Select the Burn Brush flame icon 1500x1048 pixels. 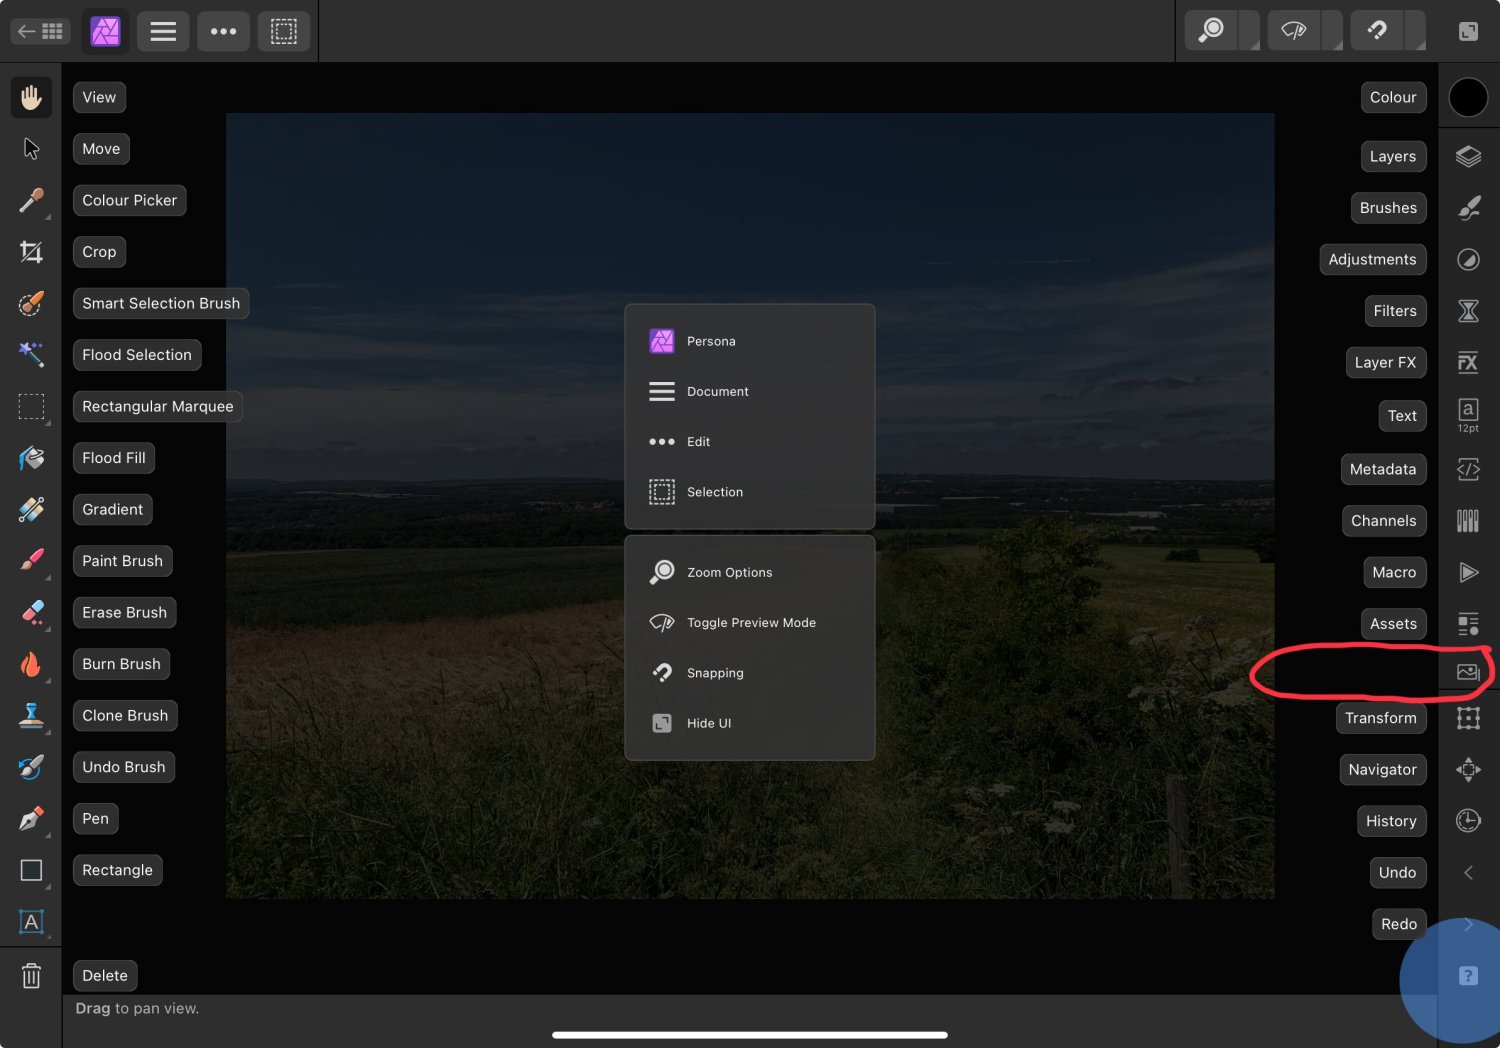pyautogui.click(x=31, y=664)
